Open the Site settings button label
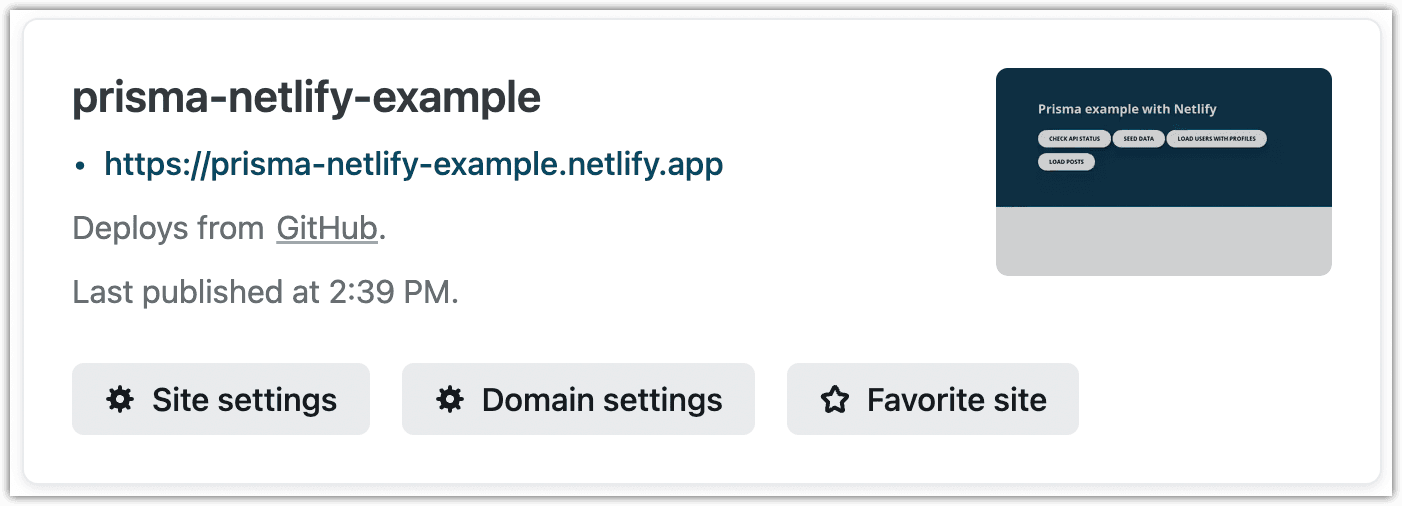This screenshot has width=1402, height=506. 244,400
